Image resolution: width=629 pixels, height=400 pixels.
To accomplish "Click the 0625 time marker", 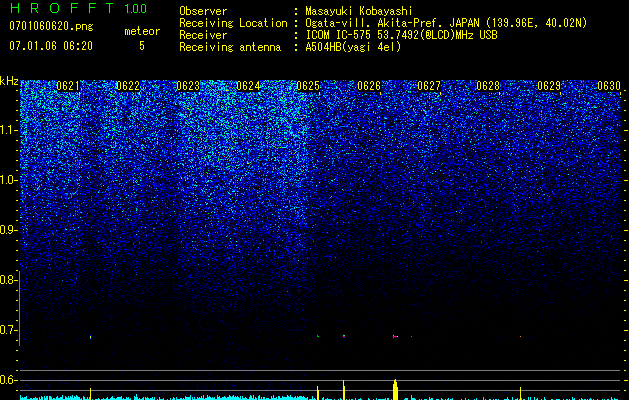I will [x=308, y=86].
